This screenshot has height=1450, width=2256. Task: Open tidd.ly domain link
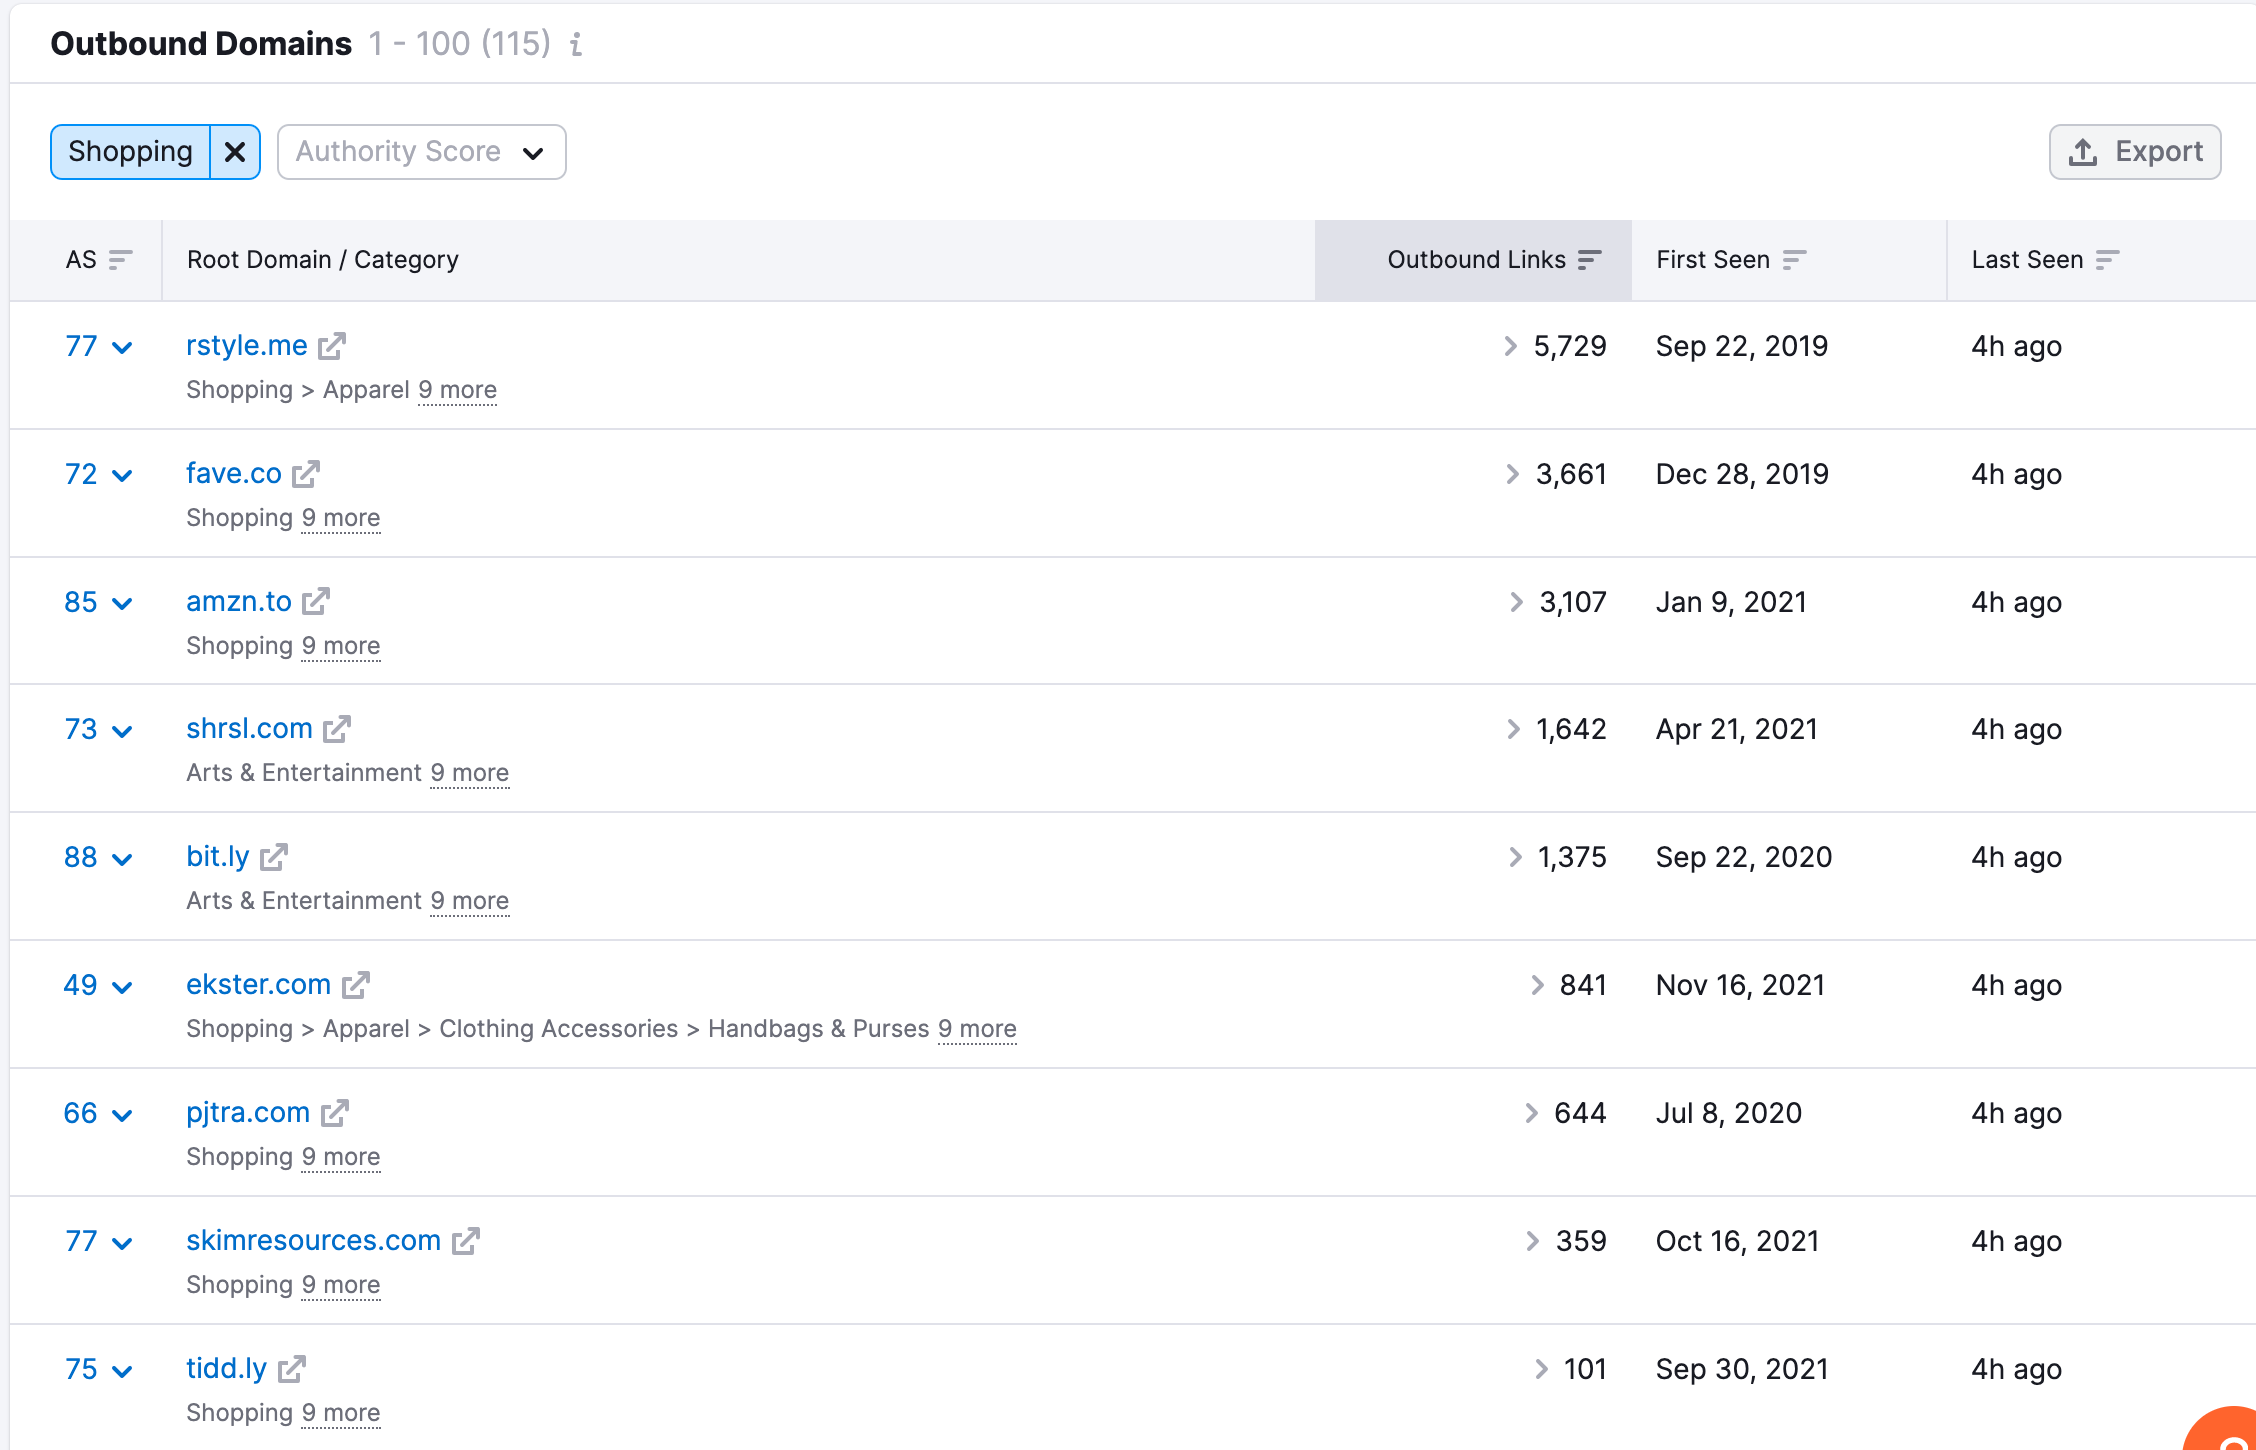(227, 1368)
